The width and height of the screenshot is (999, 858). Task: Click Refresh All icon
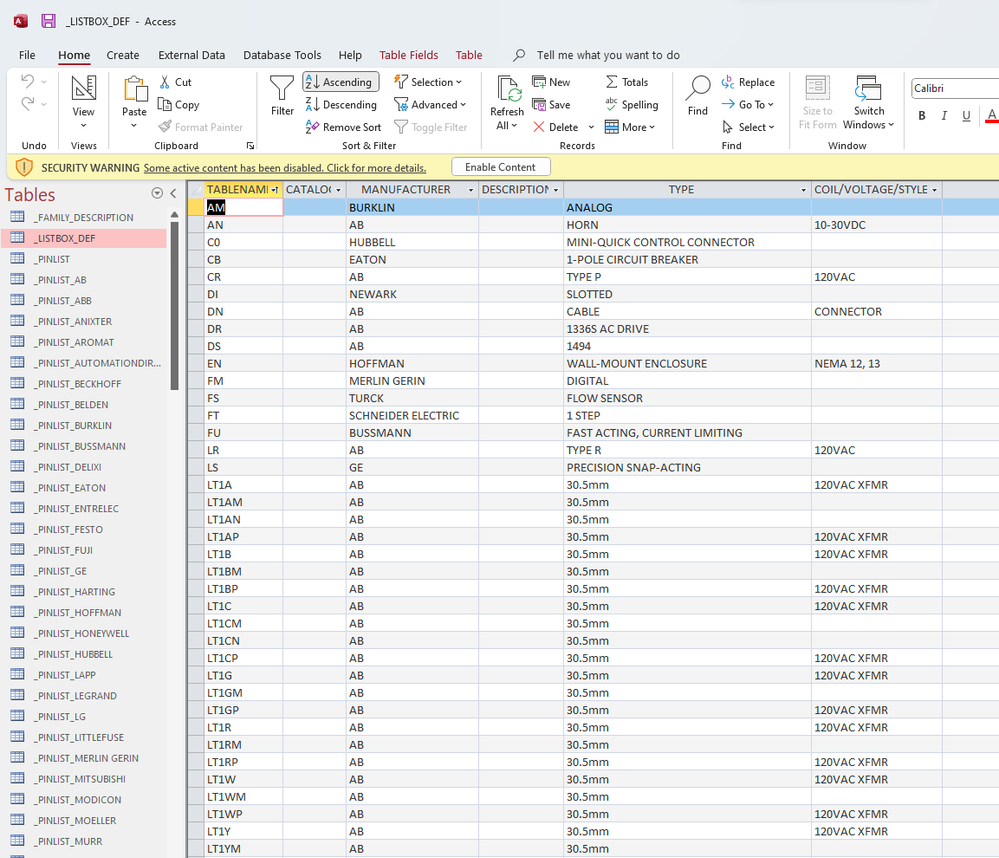pos(508,89)
